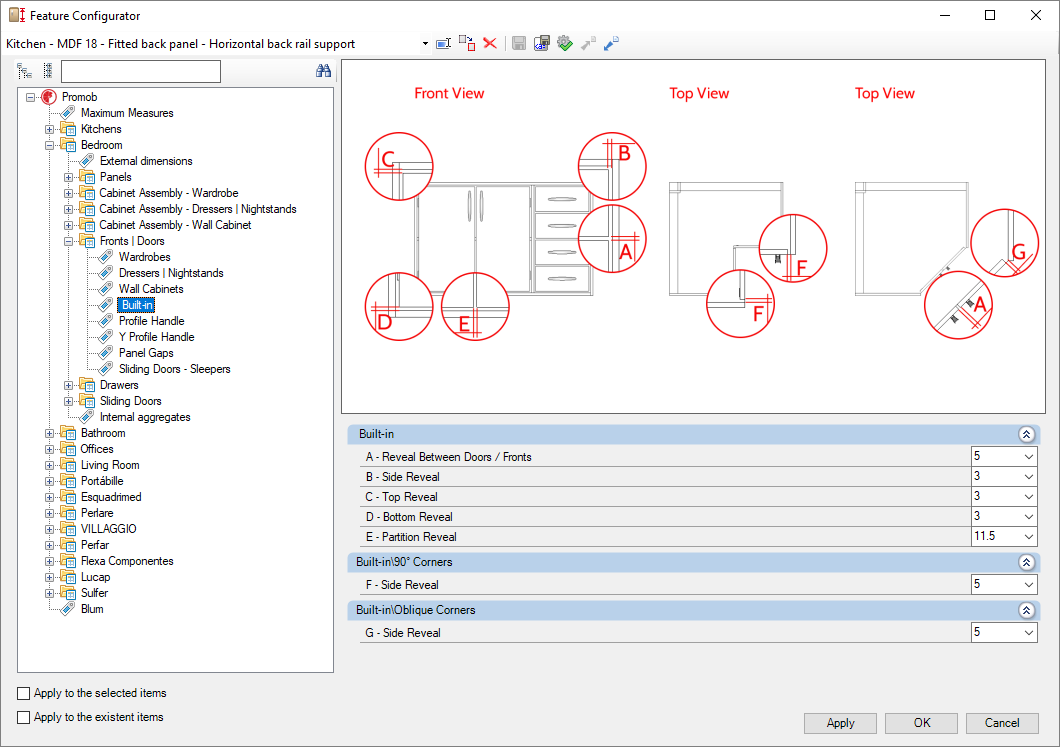Enable Apply to the existent items checkbox
This screenshot has height=747, width=1060.
(24, 717)
